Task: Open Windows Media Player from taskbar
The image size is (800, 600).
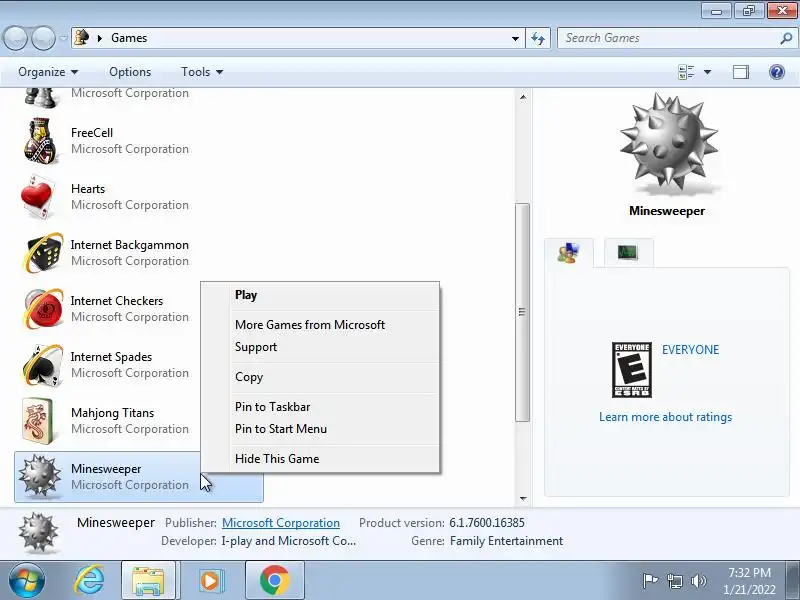Action: (210, 581)
